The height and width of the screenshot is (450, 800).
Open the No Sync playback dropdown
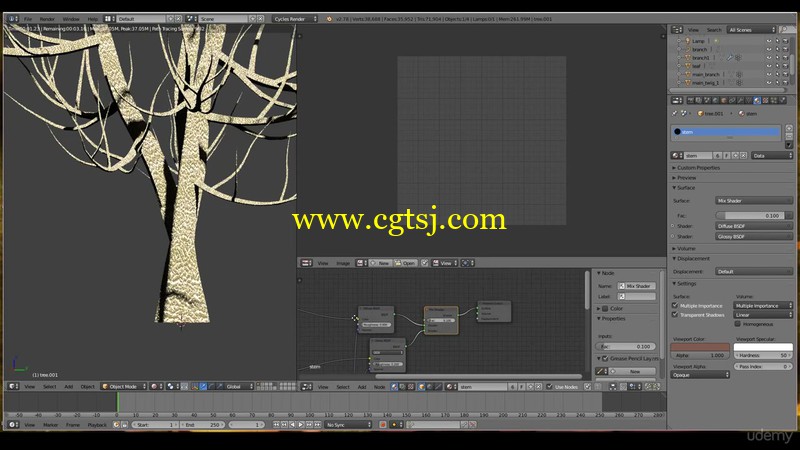tap(348, 424)
